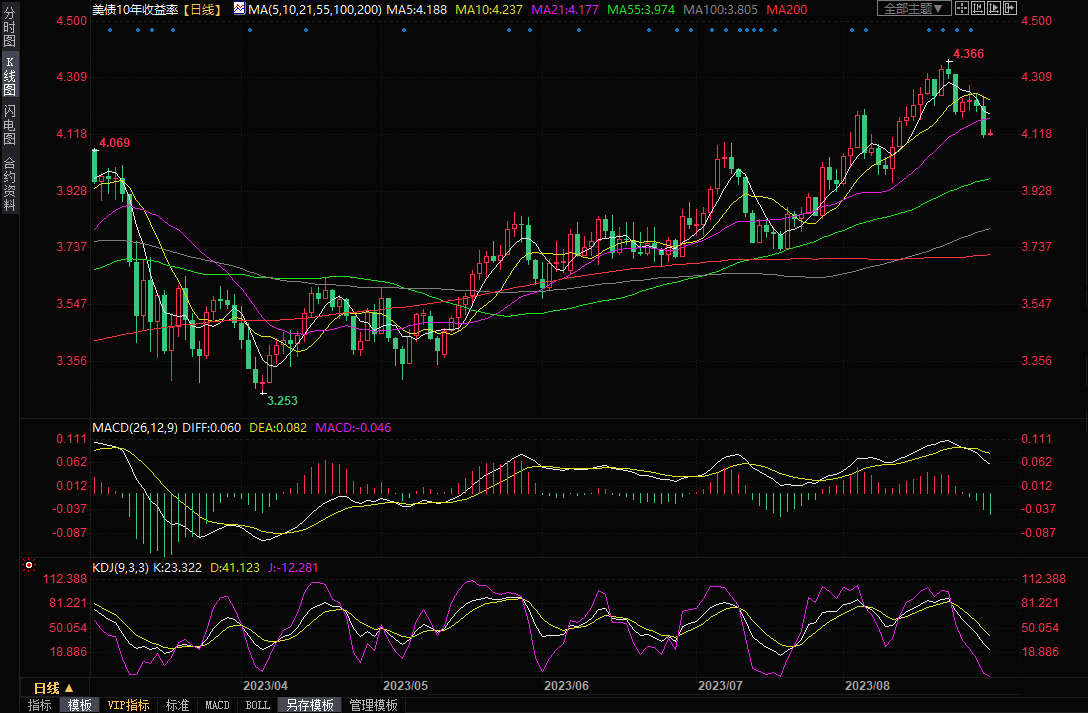Click the 另存模板 save template button
This screenshot has height=713, width=1088.
tap(309, 705)
